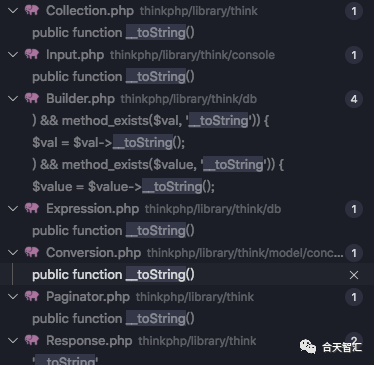Select the __toString match under Conversion.php

click(x=113, y=275)
